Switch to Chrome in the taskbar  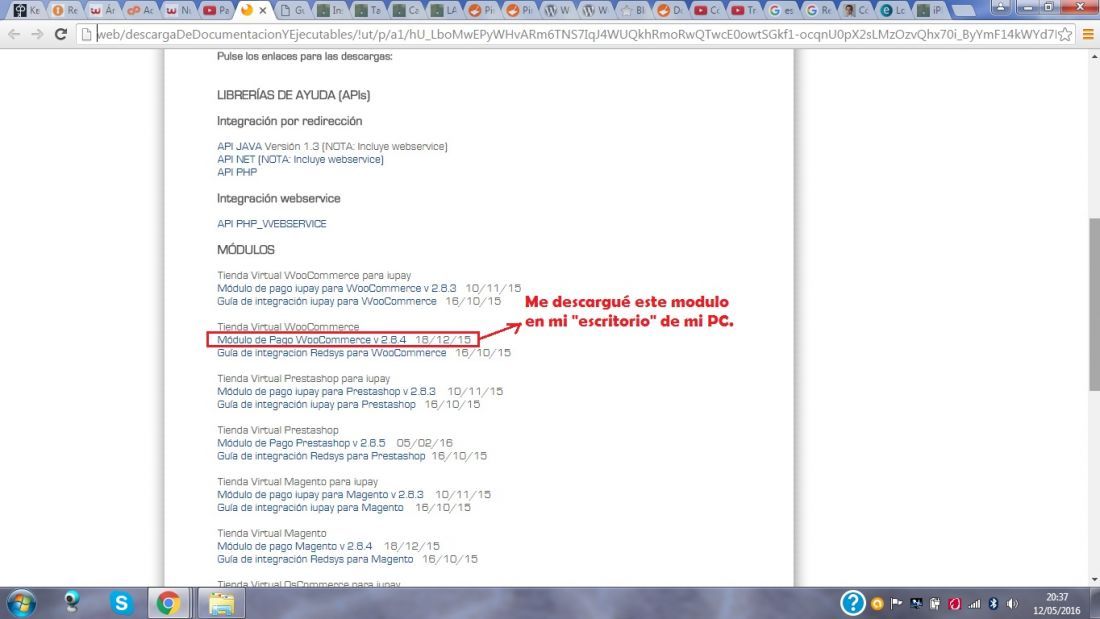pos(168,603)
